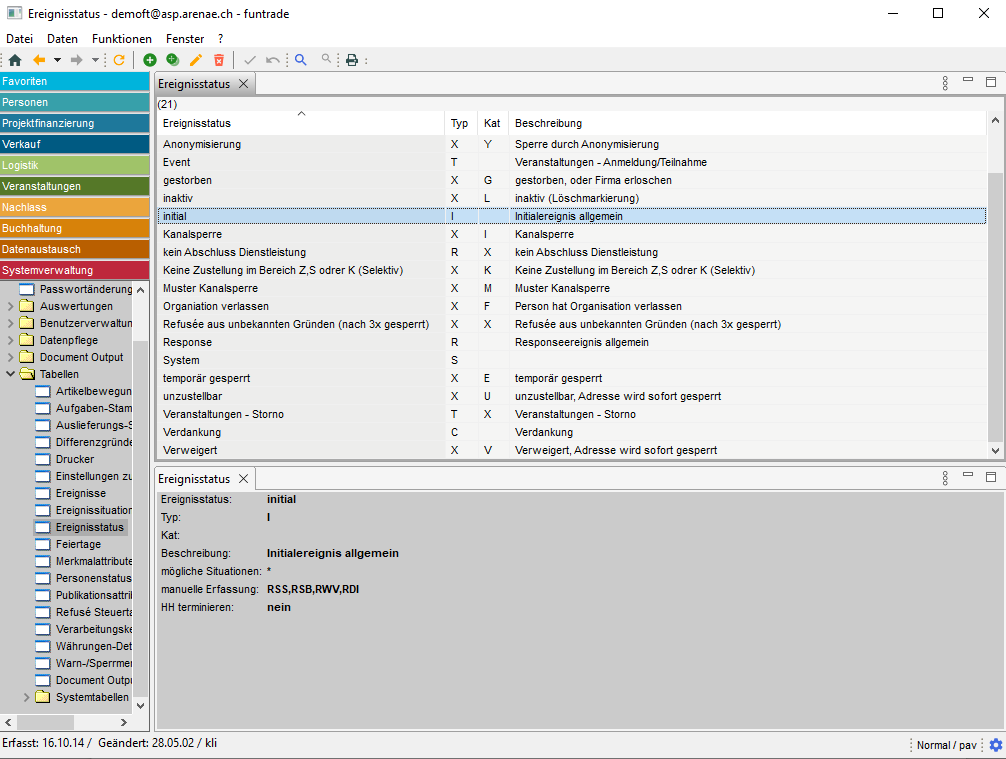1006x759 pixels.
Task: Collapse the Tabellen folder
Action: pos(10,374)
